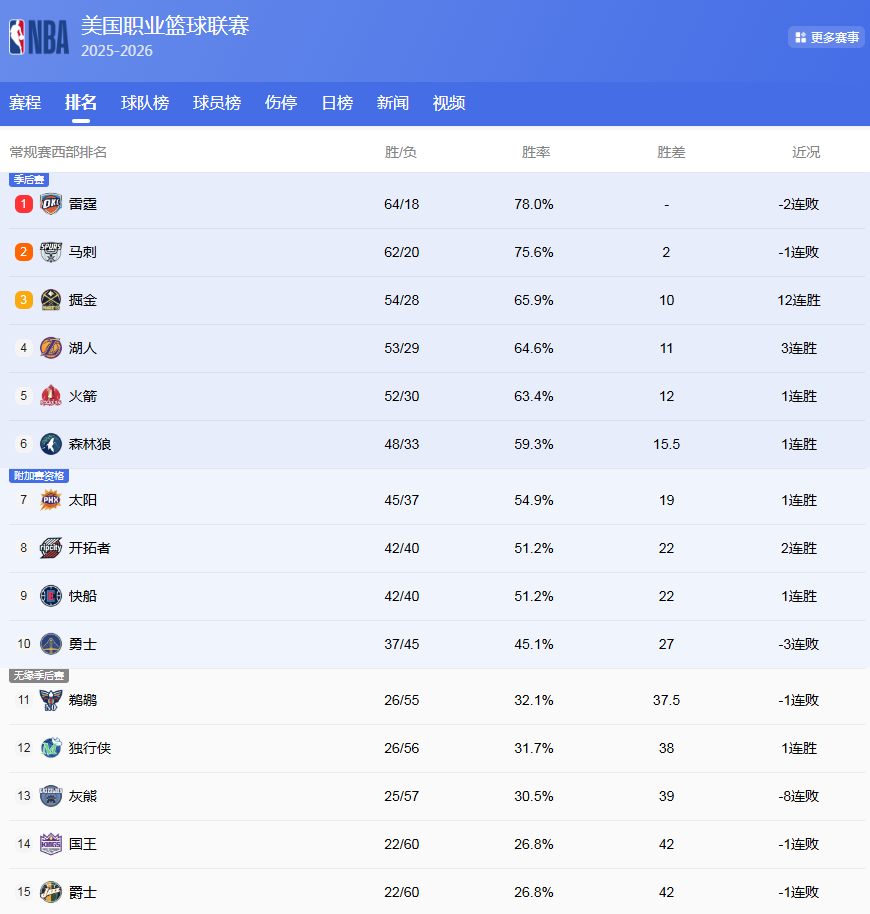Click 2连胜 streak for 开拓者
Viewport: 870px width, 914px height.
click(799, 548)
